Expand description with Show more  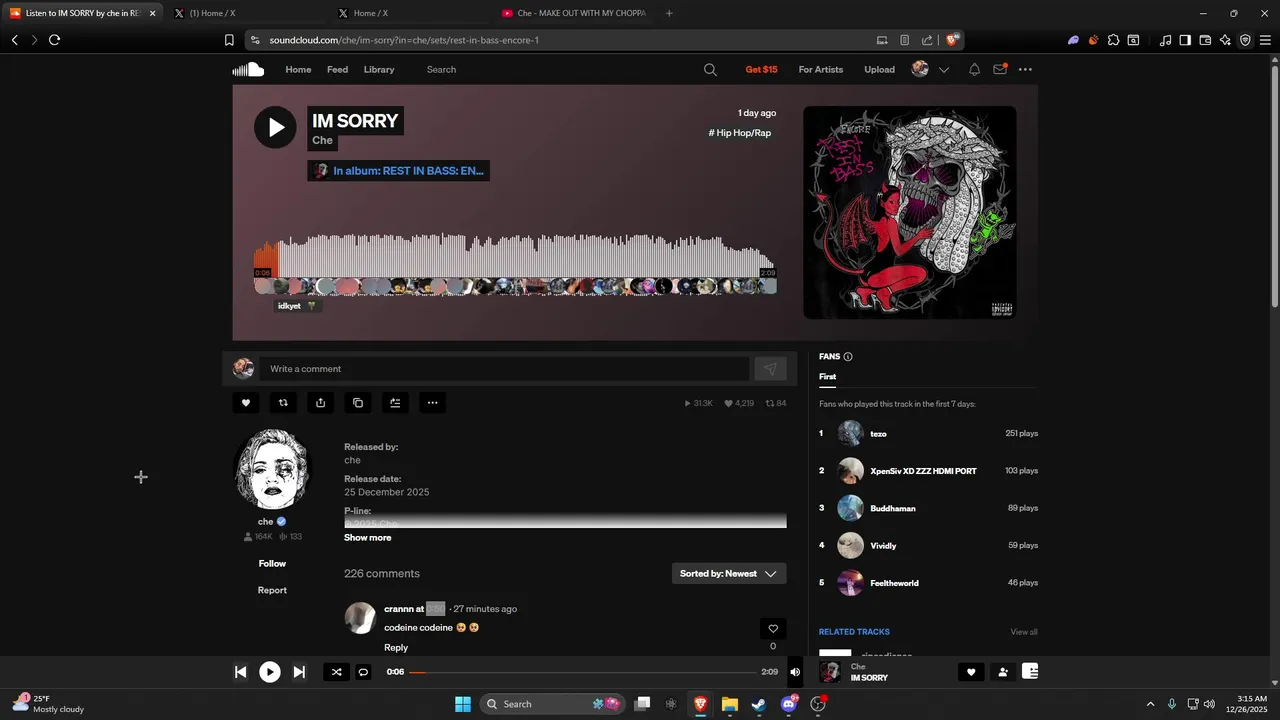coord(368,538)
